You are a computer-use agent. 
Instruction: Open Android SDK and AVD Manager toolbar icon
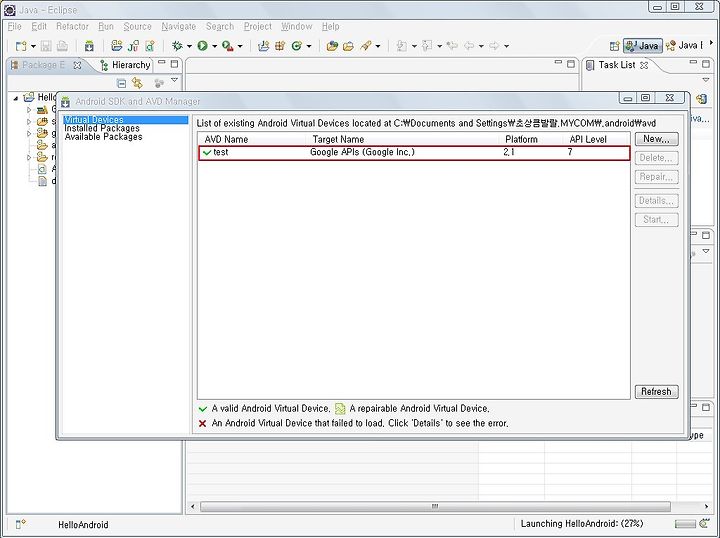tap(89, 46)
